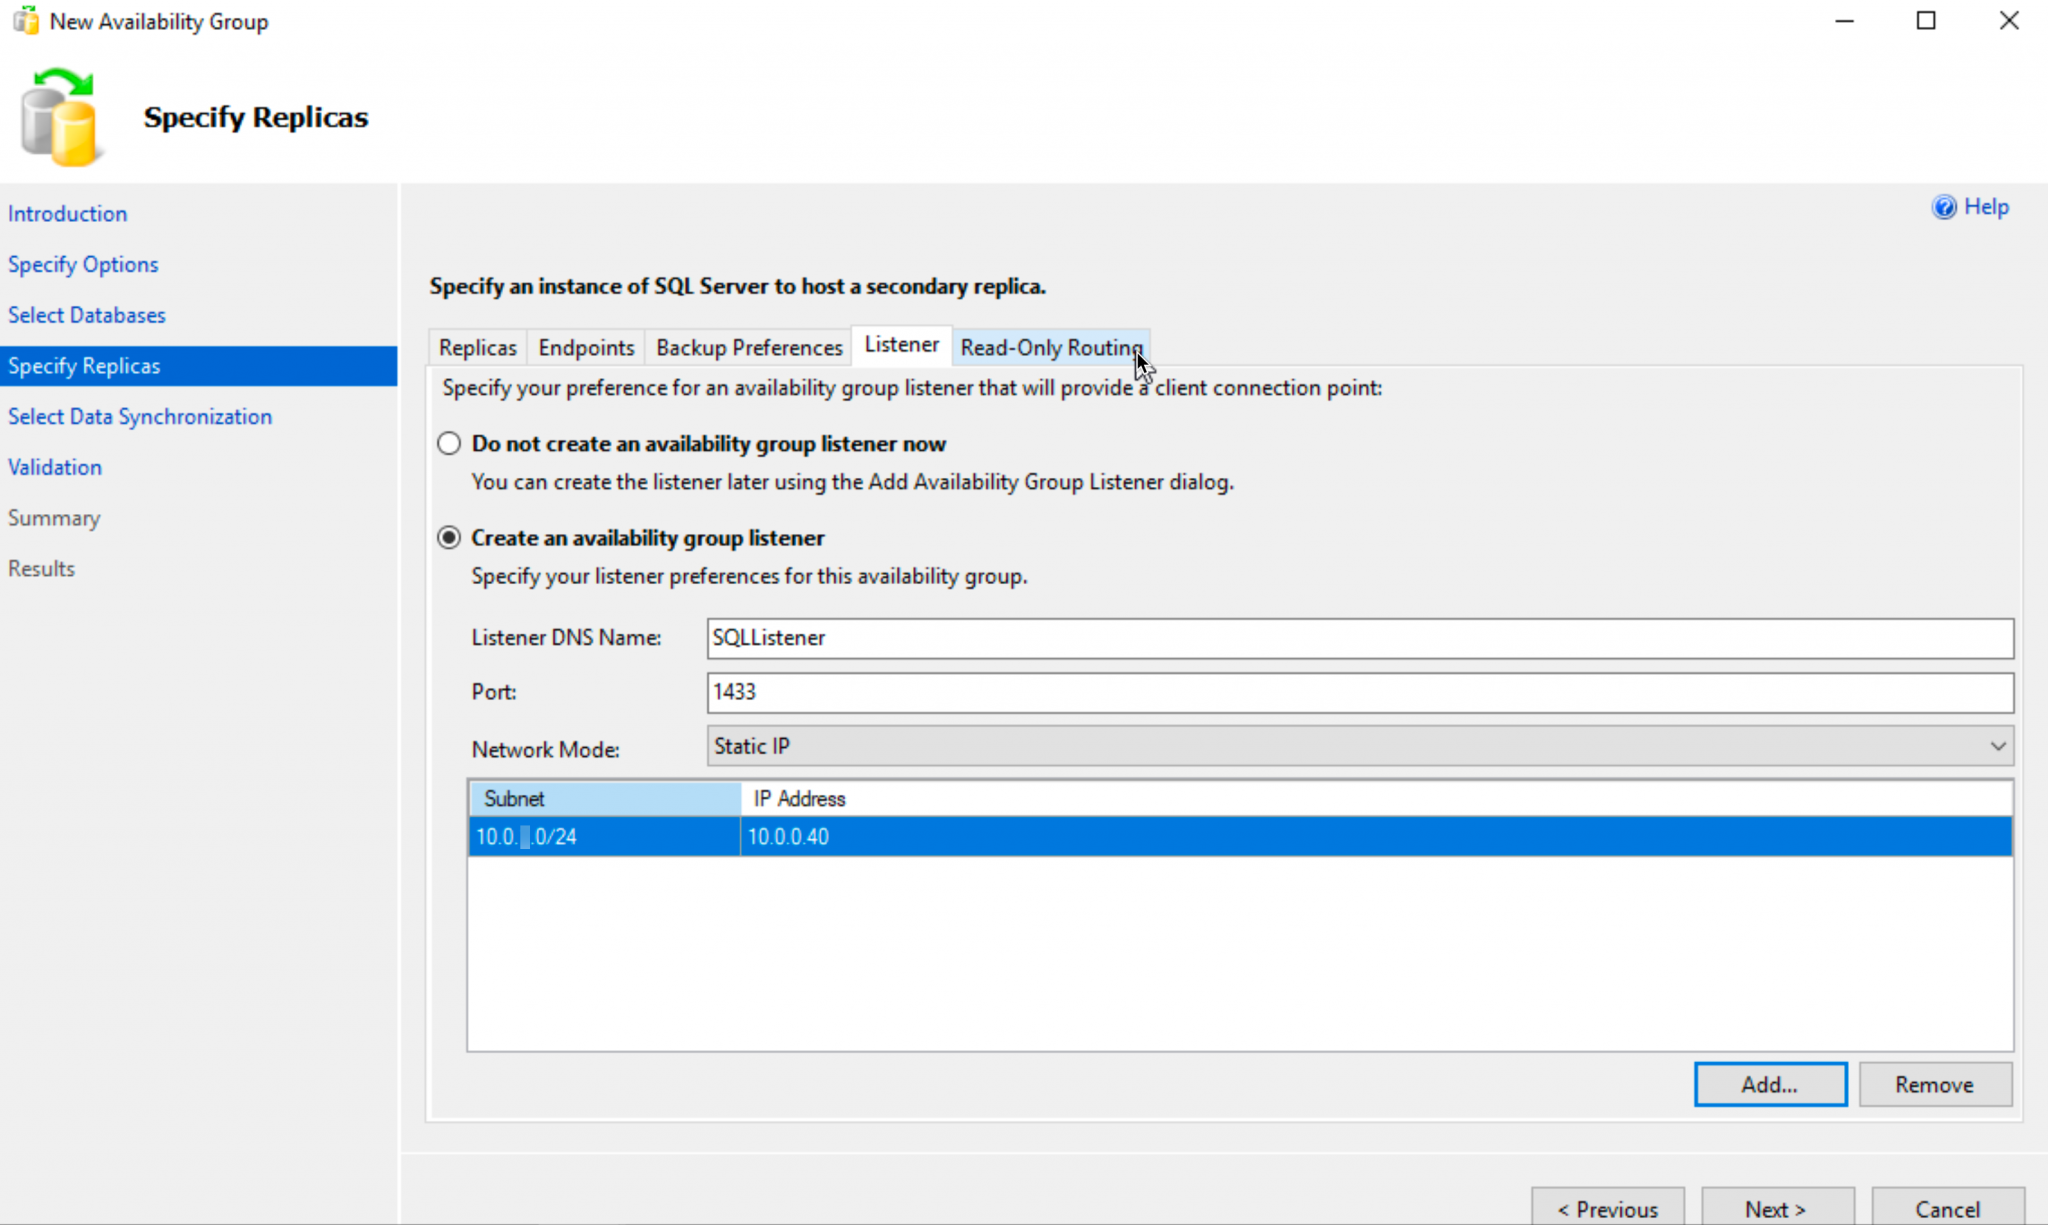Click the Port input field
Viewport: 2048px width, 1225px height.
coord(1358,692)
